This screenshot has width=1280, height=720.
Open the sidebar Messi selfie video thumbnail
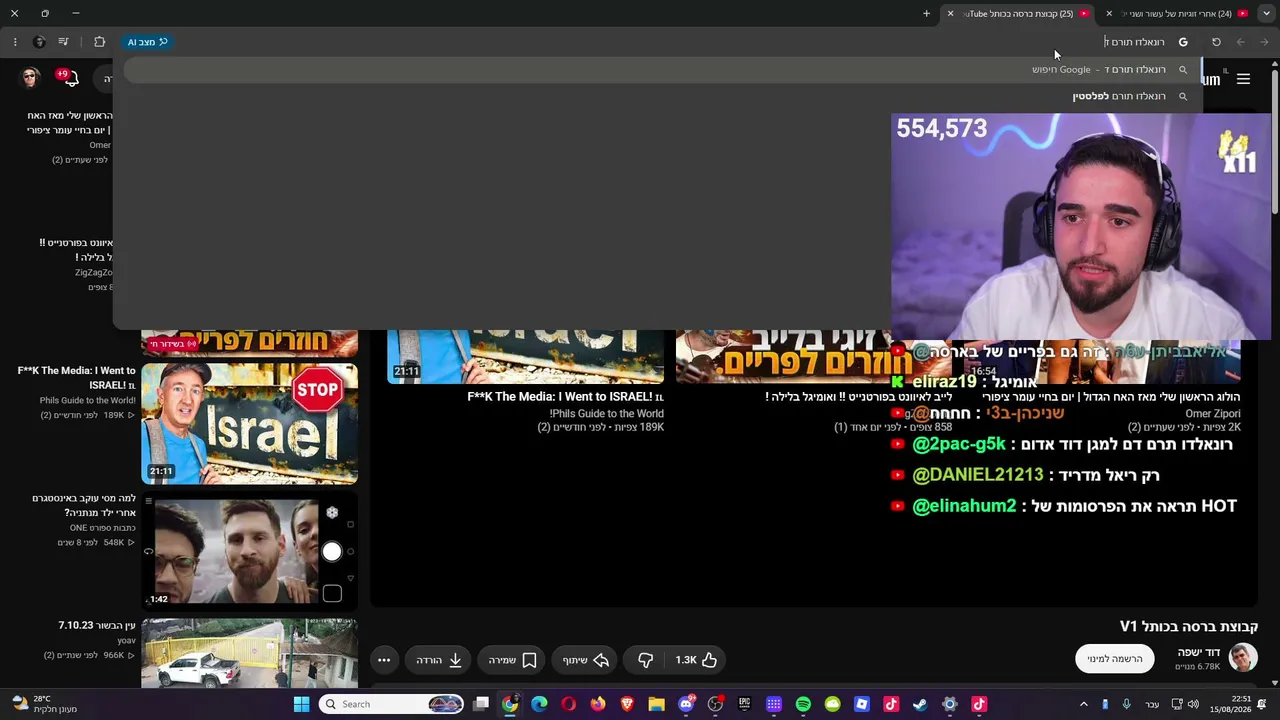pos(249,552)
